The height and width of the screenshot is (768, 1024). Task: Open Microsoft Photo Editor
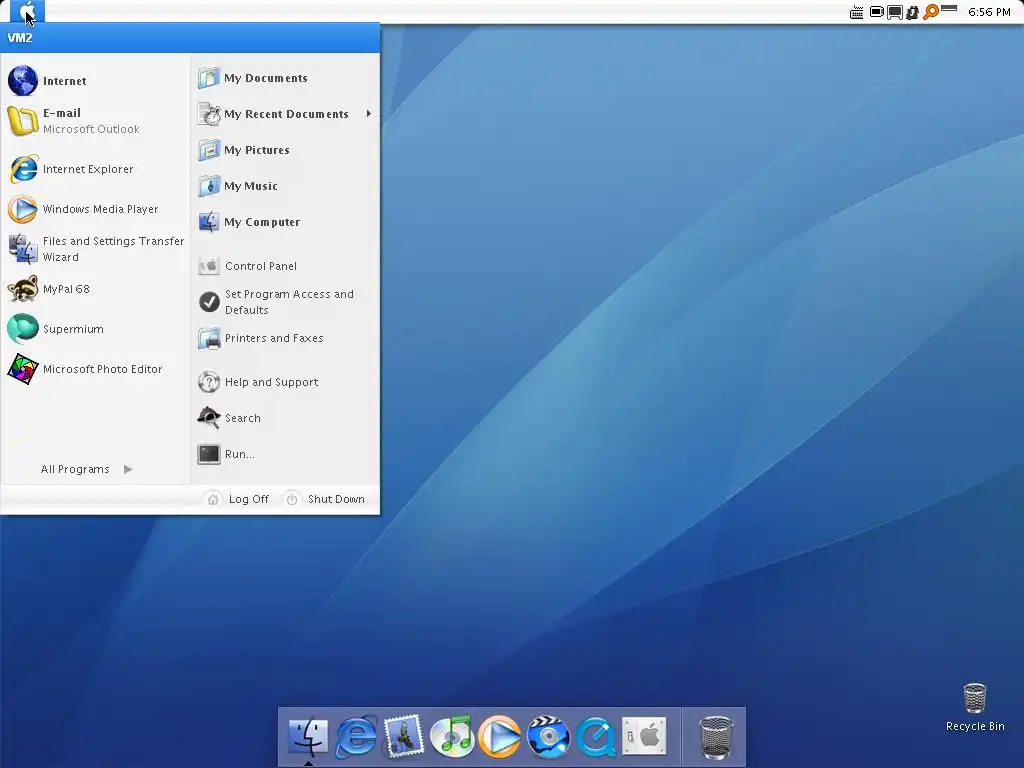point(95,369)
